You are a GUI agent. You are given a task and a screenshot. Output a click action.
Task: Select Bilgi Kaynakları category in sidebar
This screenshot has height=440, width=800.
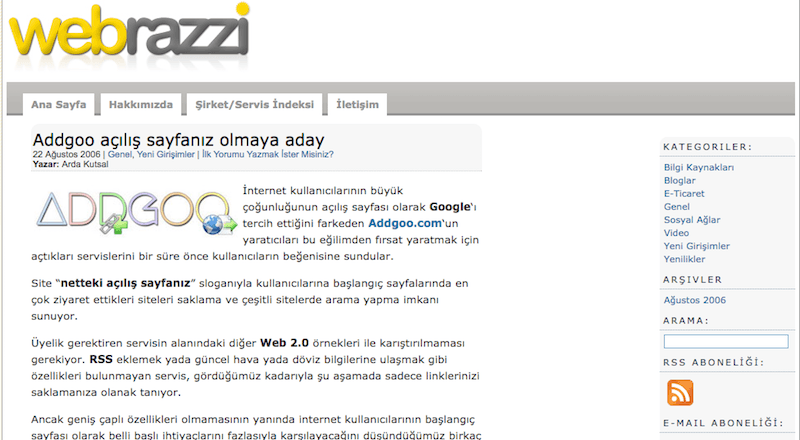[699, 167]
